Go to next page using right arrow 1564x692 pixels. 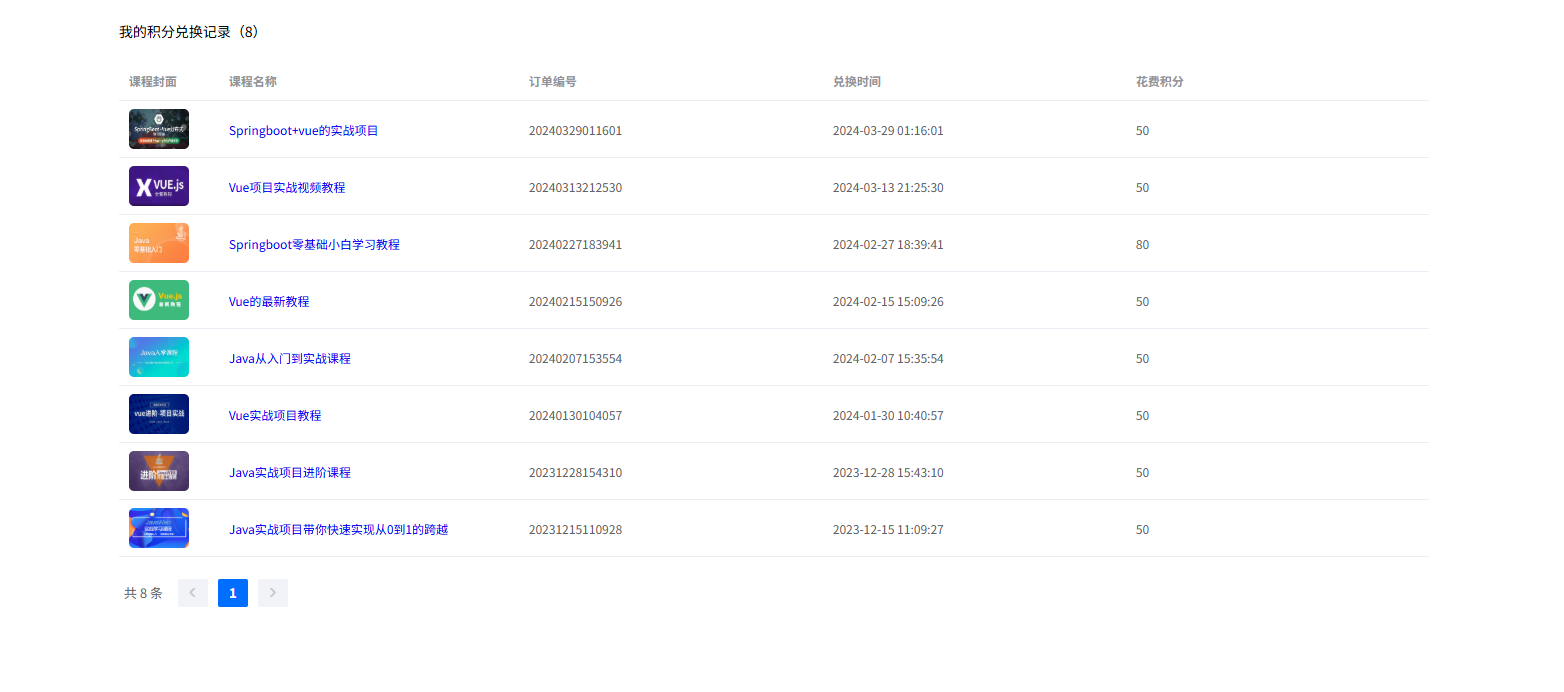pos(273,593)
